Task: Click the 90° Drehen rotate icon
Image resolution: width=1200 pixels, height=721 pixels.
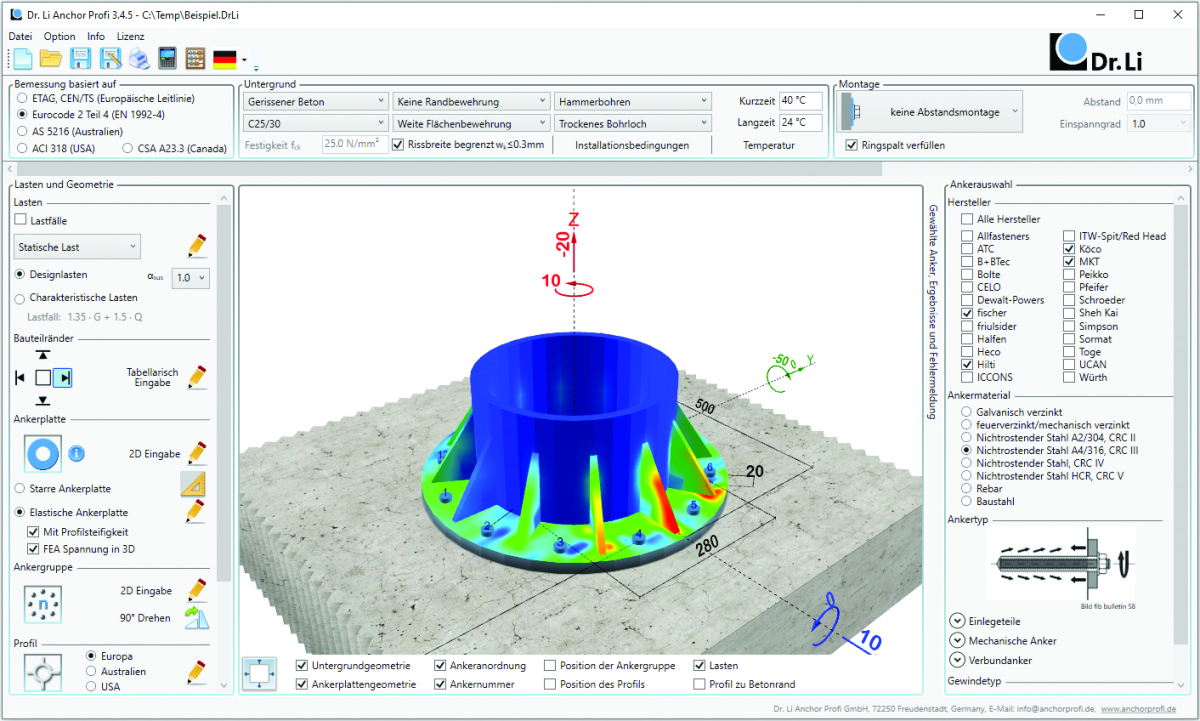Action: [x=196, y=617]
